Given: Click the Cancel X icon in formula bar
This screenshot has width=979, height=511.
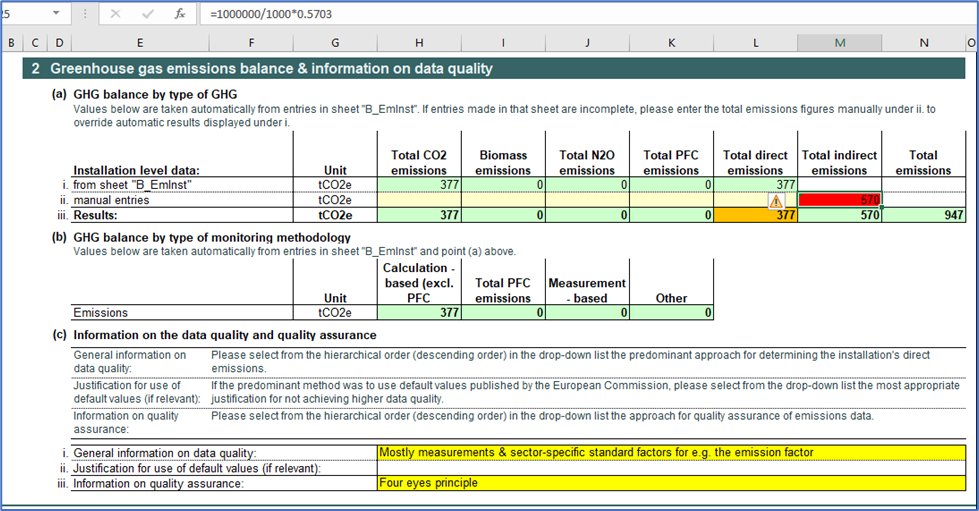Looking at the screenshot, I should 116,15.
